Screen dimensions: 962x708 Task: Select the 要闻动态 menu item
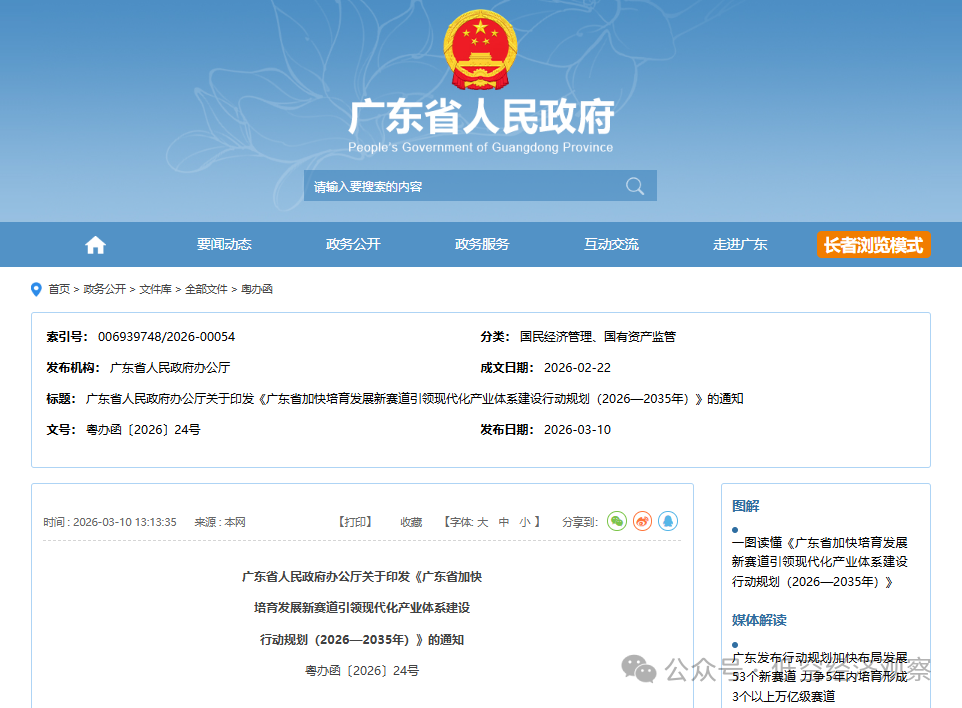tap(224, 244)
